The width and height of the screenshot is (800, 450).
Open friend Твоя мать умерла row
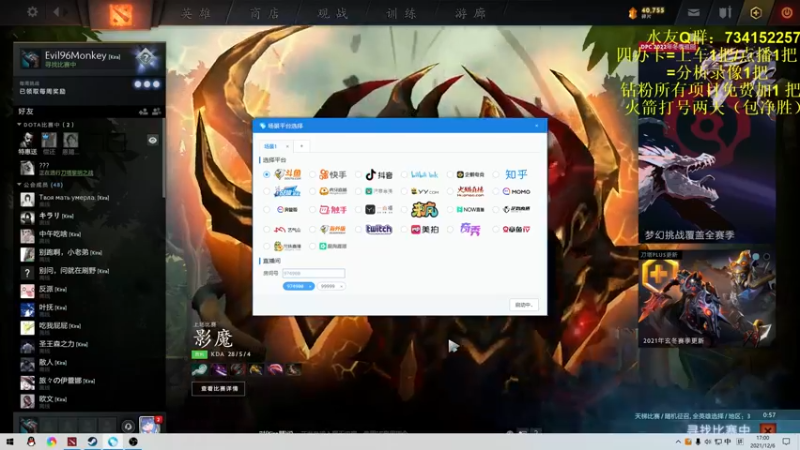[x=89, y=199]
